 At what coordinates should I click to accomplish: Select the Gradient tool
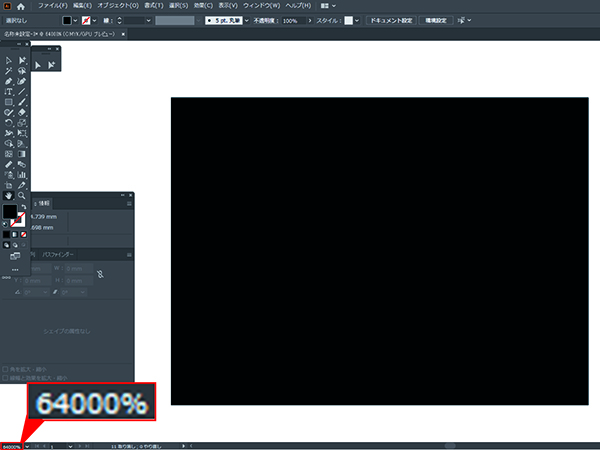tap(22, 154)
